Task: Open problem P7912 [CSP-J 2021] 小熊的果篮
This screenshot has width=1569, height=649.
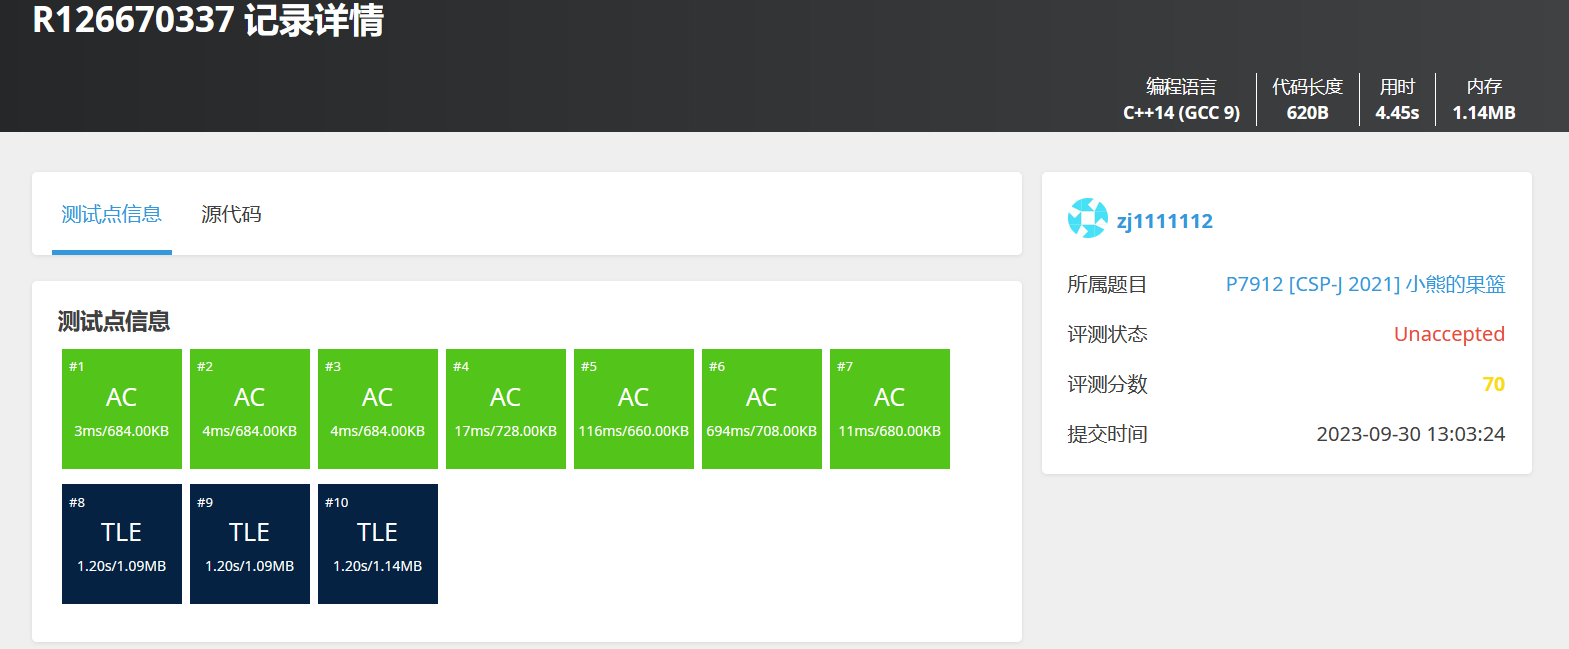Action: (x=1365, y=284)
